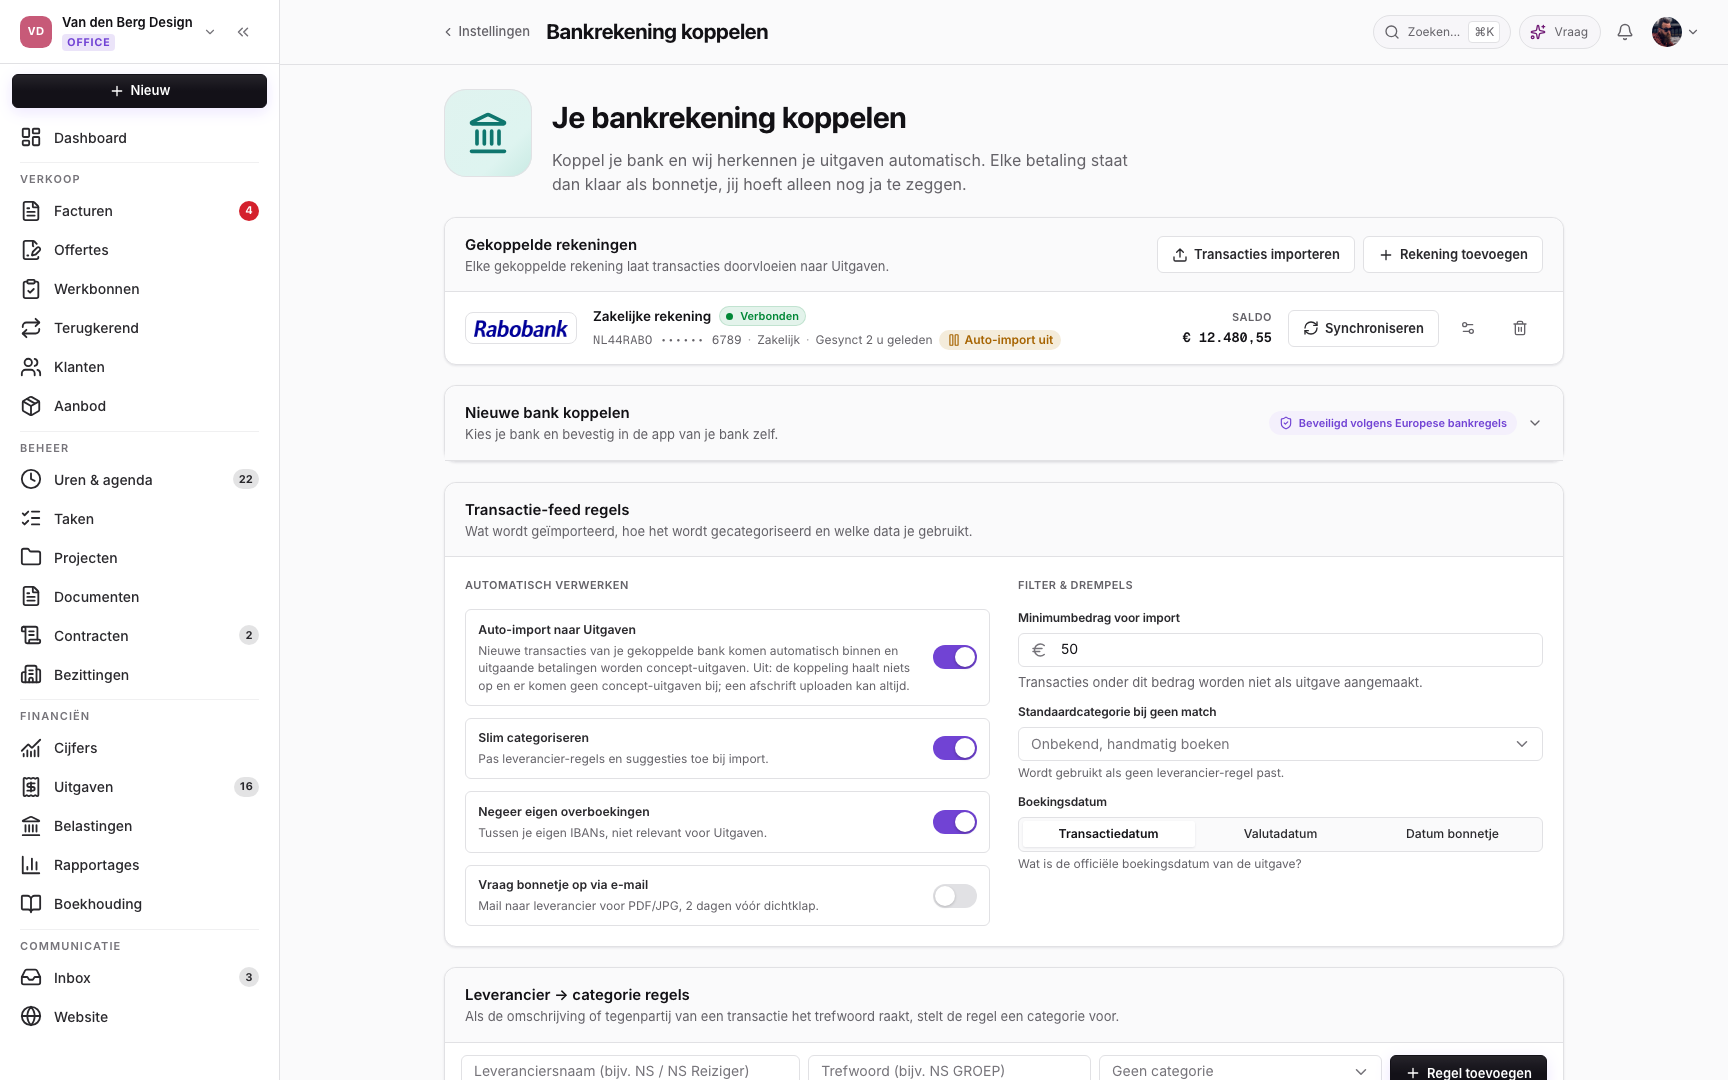Focus the Minimumbedrag voor import field

1280,650
